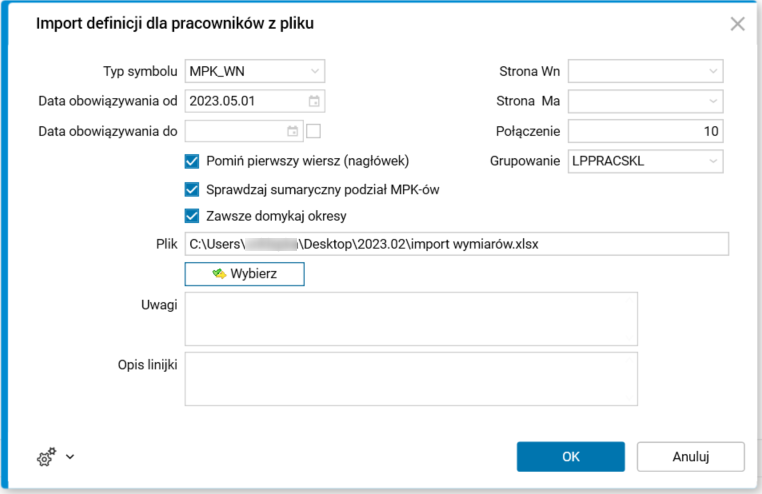Expand the arrow beside the gear icon
The width and height of the screenshot is (762, 494).
[x=70, y=457]
